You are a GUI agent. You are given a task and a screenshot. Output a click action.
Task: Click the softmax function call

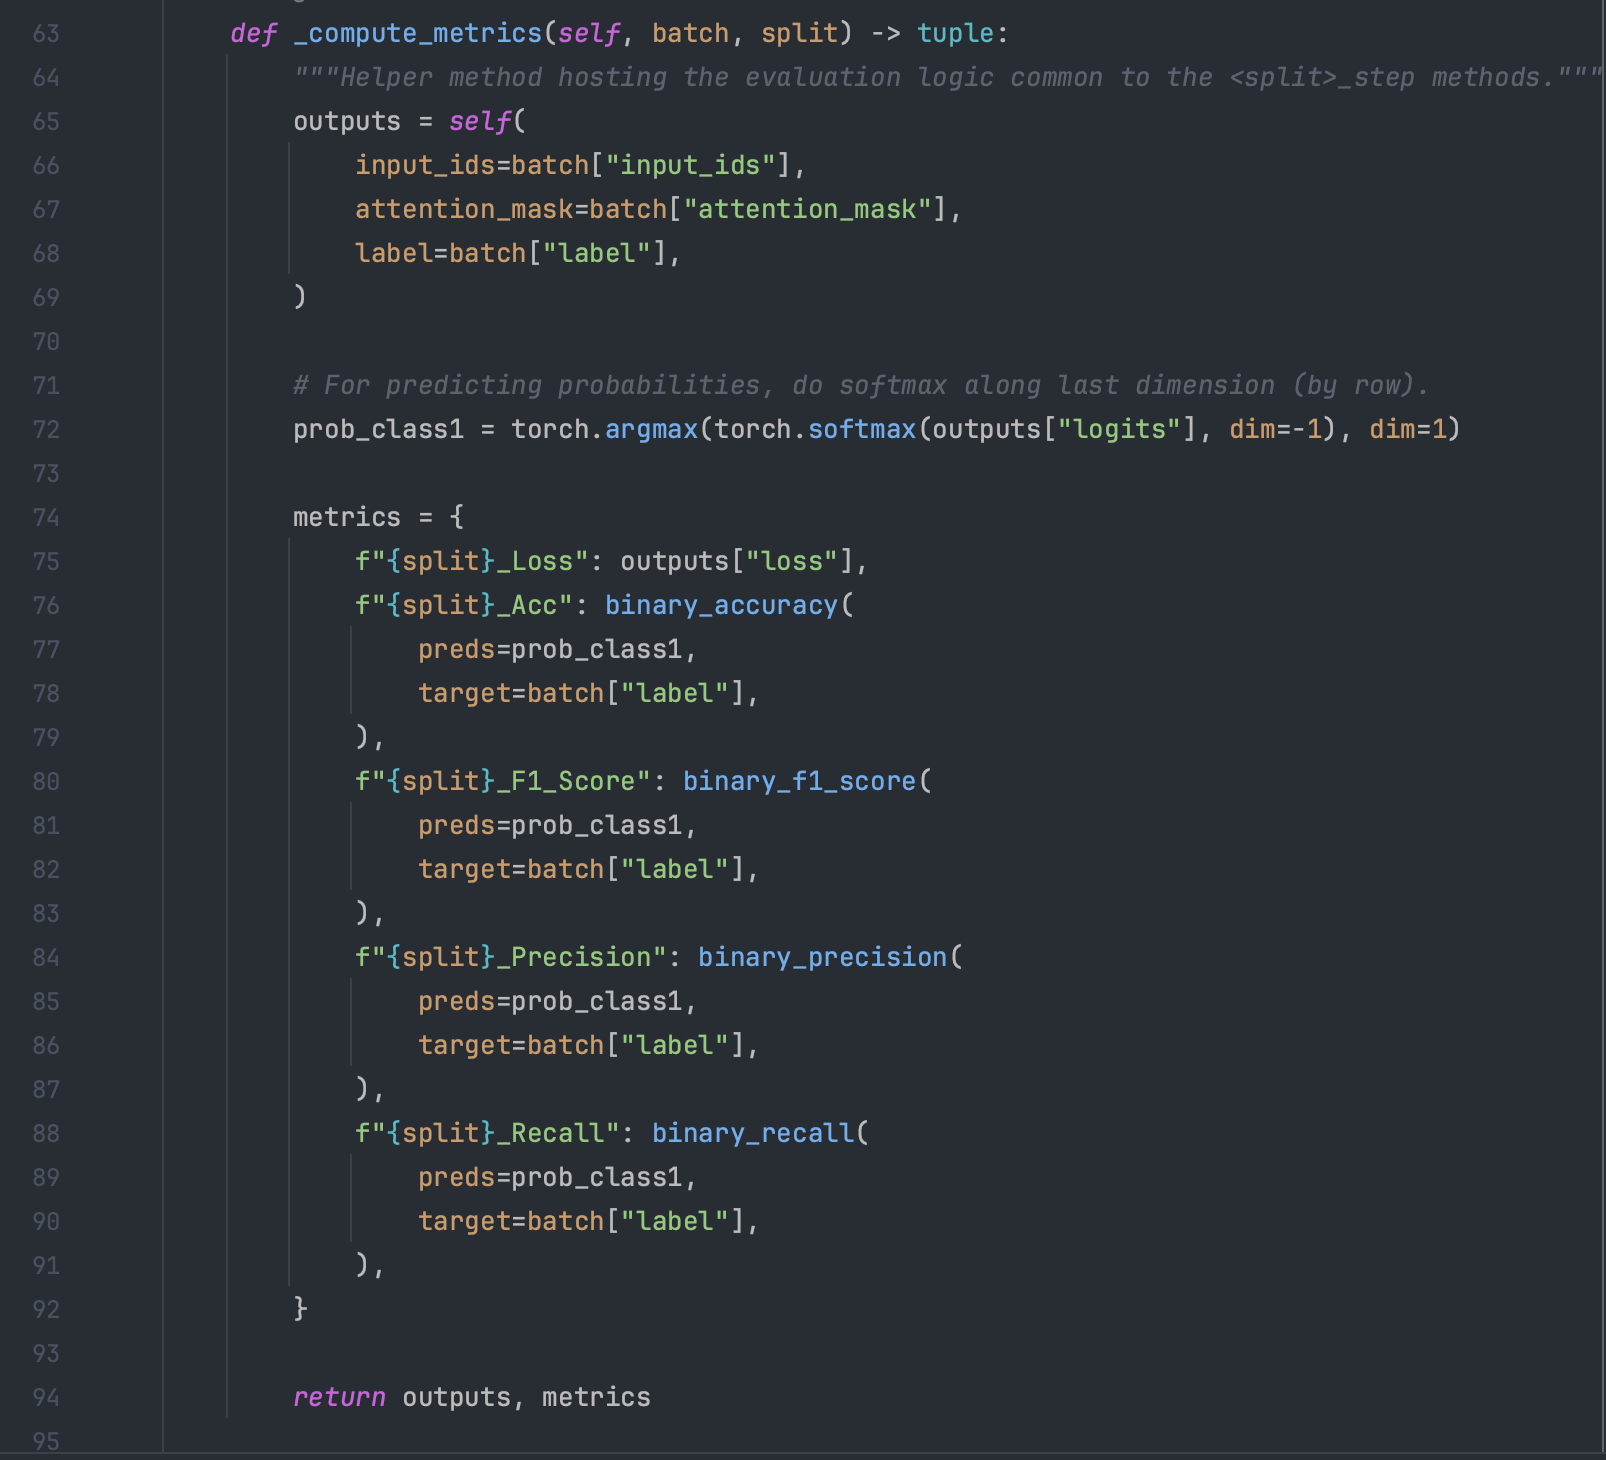(861, 430)
